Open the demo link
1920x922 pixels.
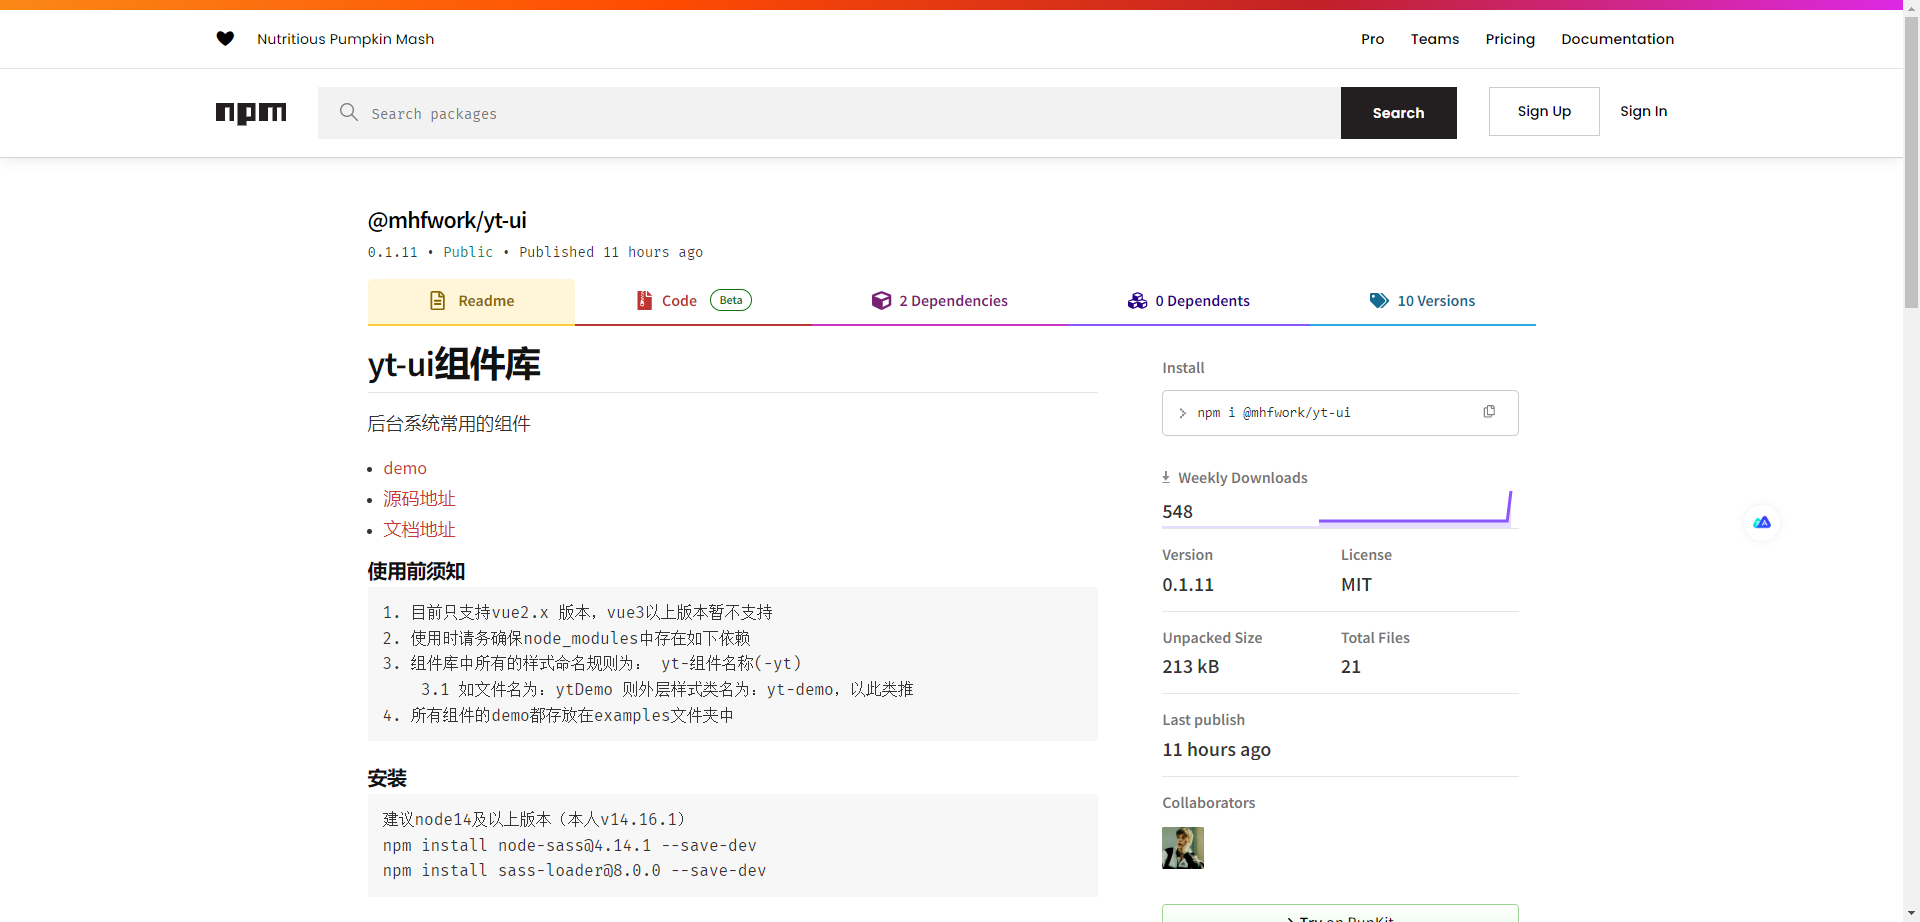click(405, 468)
